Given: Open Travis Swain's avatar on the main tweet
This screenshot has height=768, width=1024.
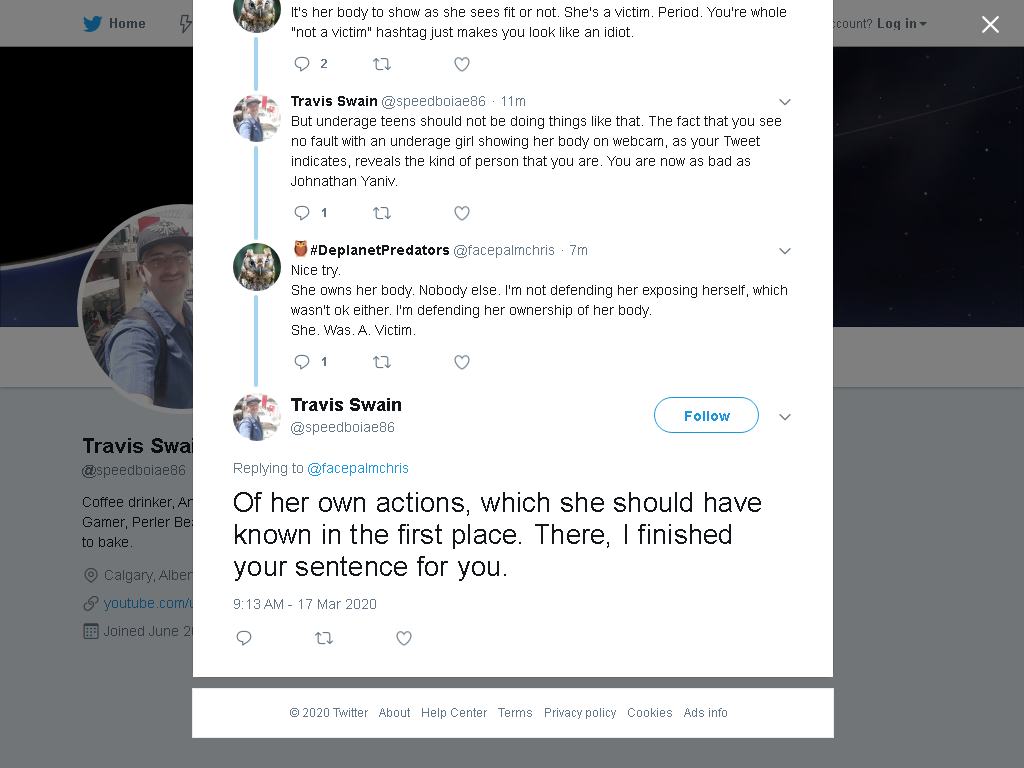Looking at the screenshot, I should click(257, 417).
